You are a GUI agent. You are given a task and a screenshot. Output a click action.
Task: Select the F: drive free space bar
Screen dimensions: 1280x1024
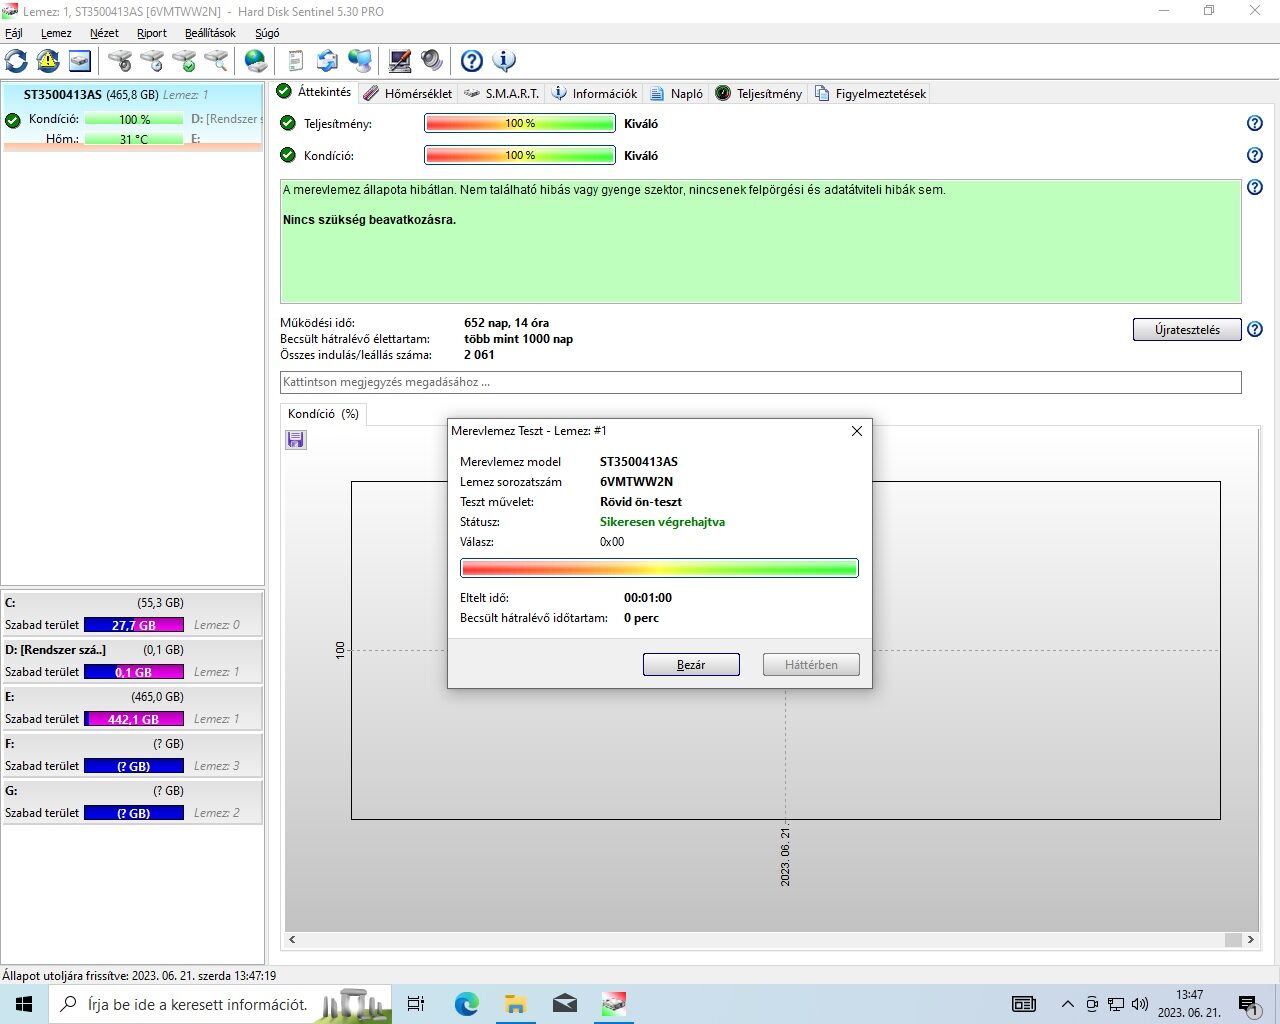pyautogui.click(x=134, y=766)
